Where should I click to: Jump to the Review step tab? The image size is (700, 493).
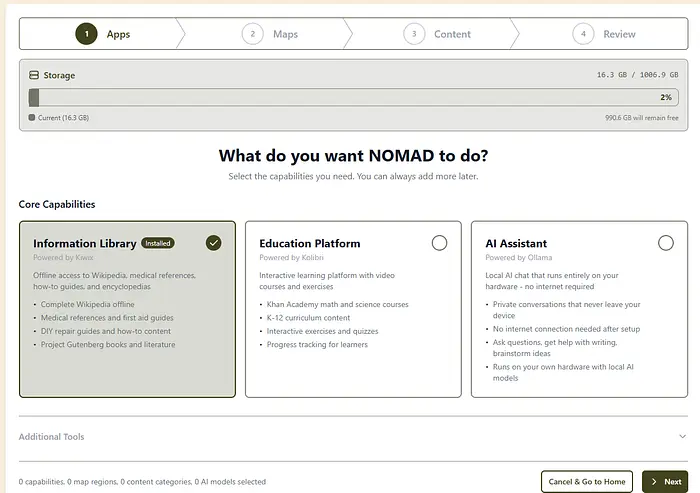(619, 34)
